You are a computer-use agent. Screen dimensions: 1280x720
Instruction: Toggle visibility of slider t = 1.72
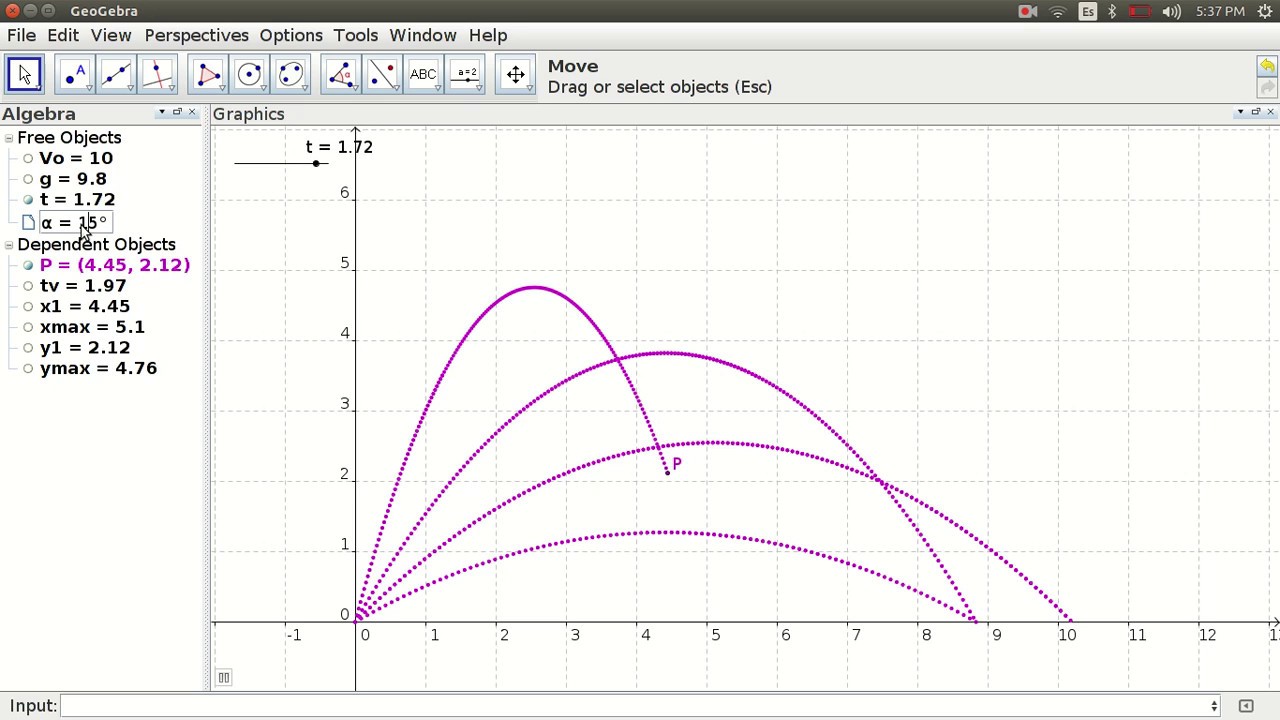click(x=28, y=200)
